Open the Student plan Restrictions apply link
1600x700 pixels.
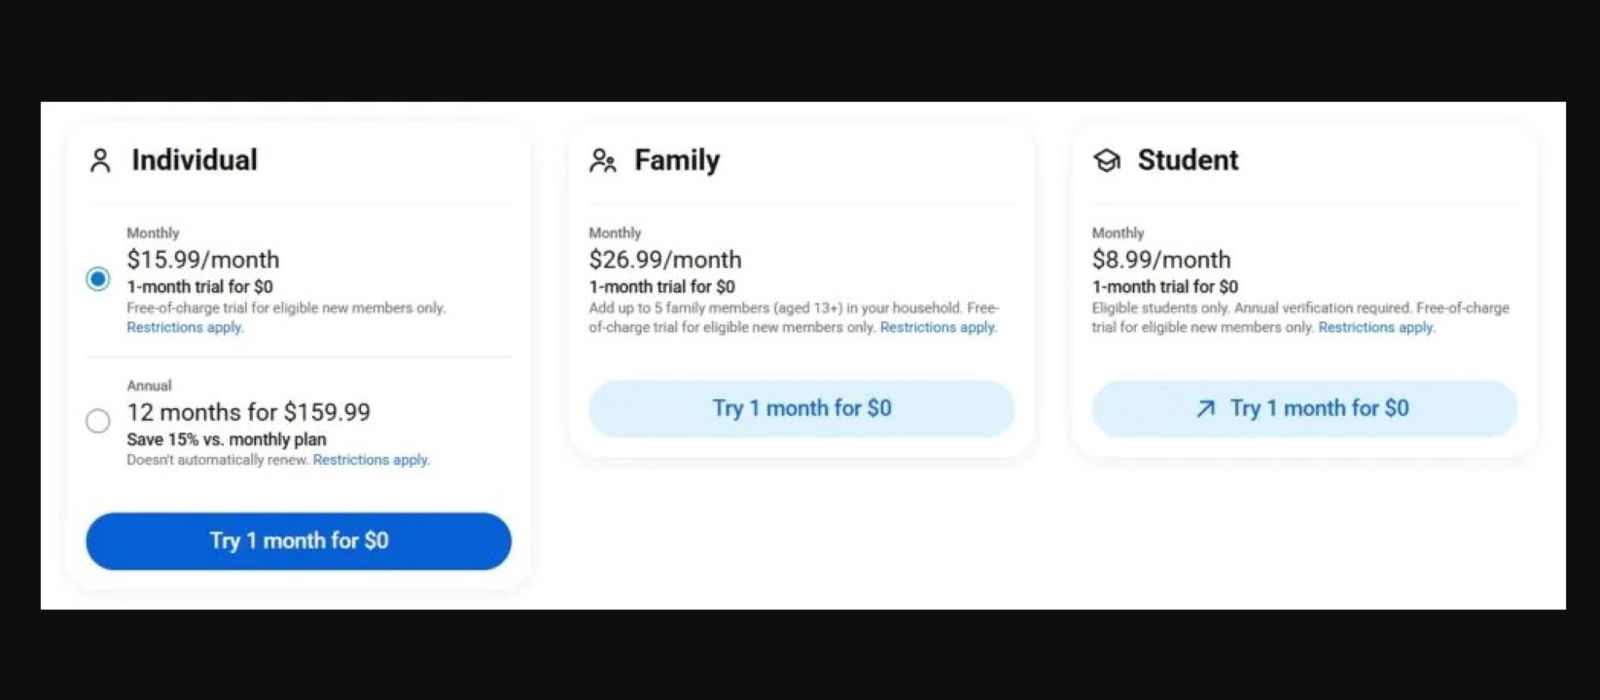1376,328
